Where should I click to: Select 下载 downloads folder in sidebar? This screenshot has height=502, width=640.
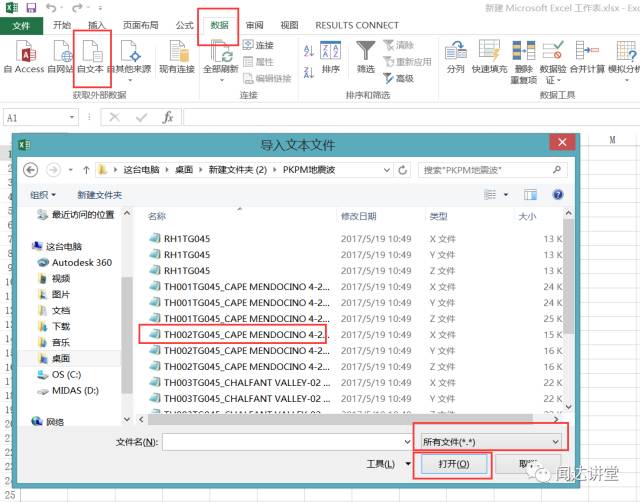(x=54, y=326)
